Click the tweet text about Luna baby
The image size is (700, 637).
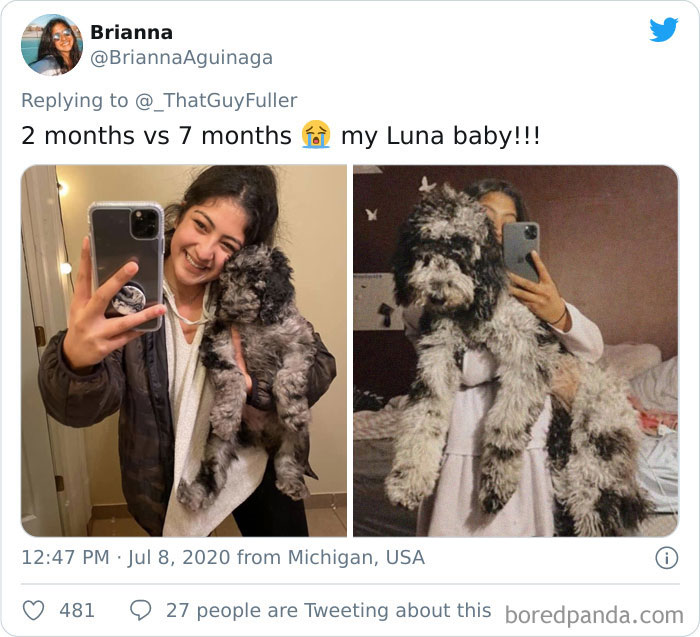click(281, 135)
